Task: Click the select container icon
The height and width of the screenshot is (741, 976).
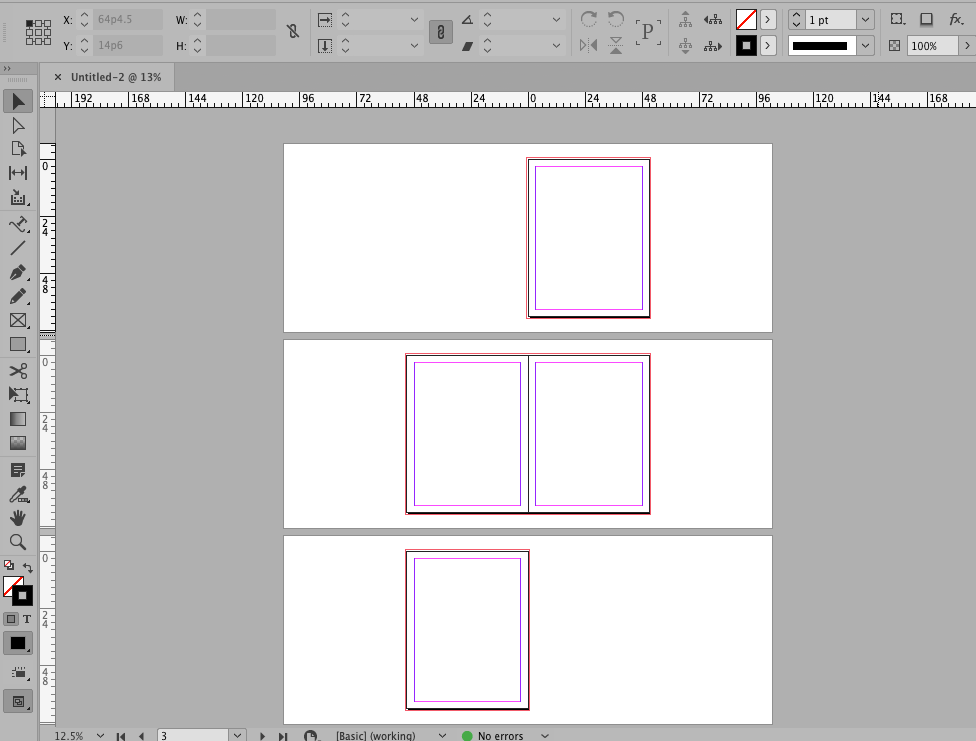Action: (x=685, y=19)
